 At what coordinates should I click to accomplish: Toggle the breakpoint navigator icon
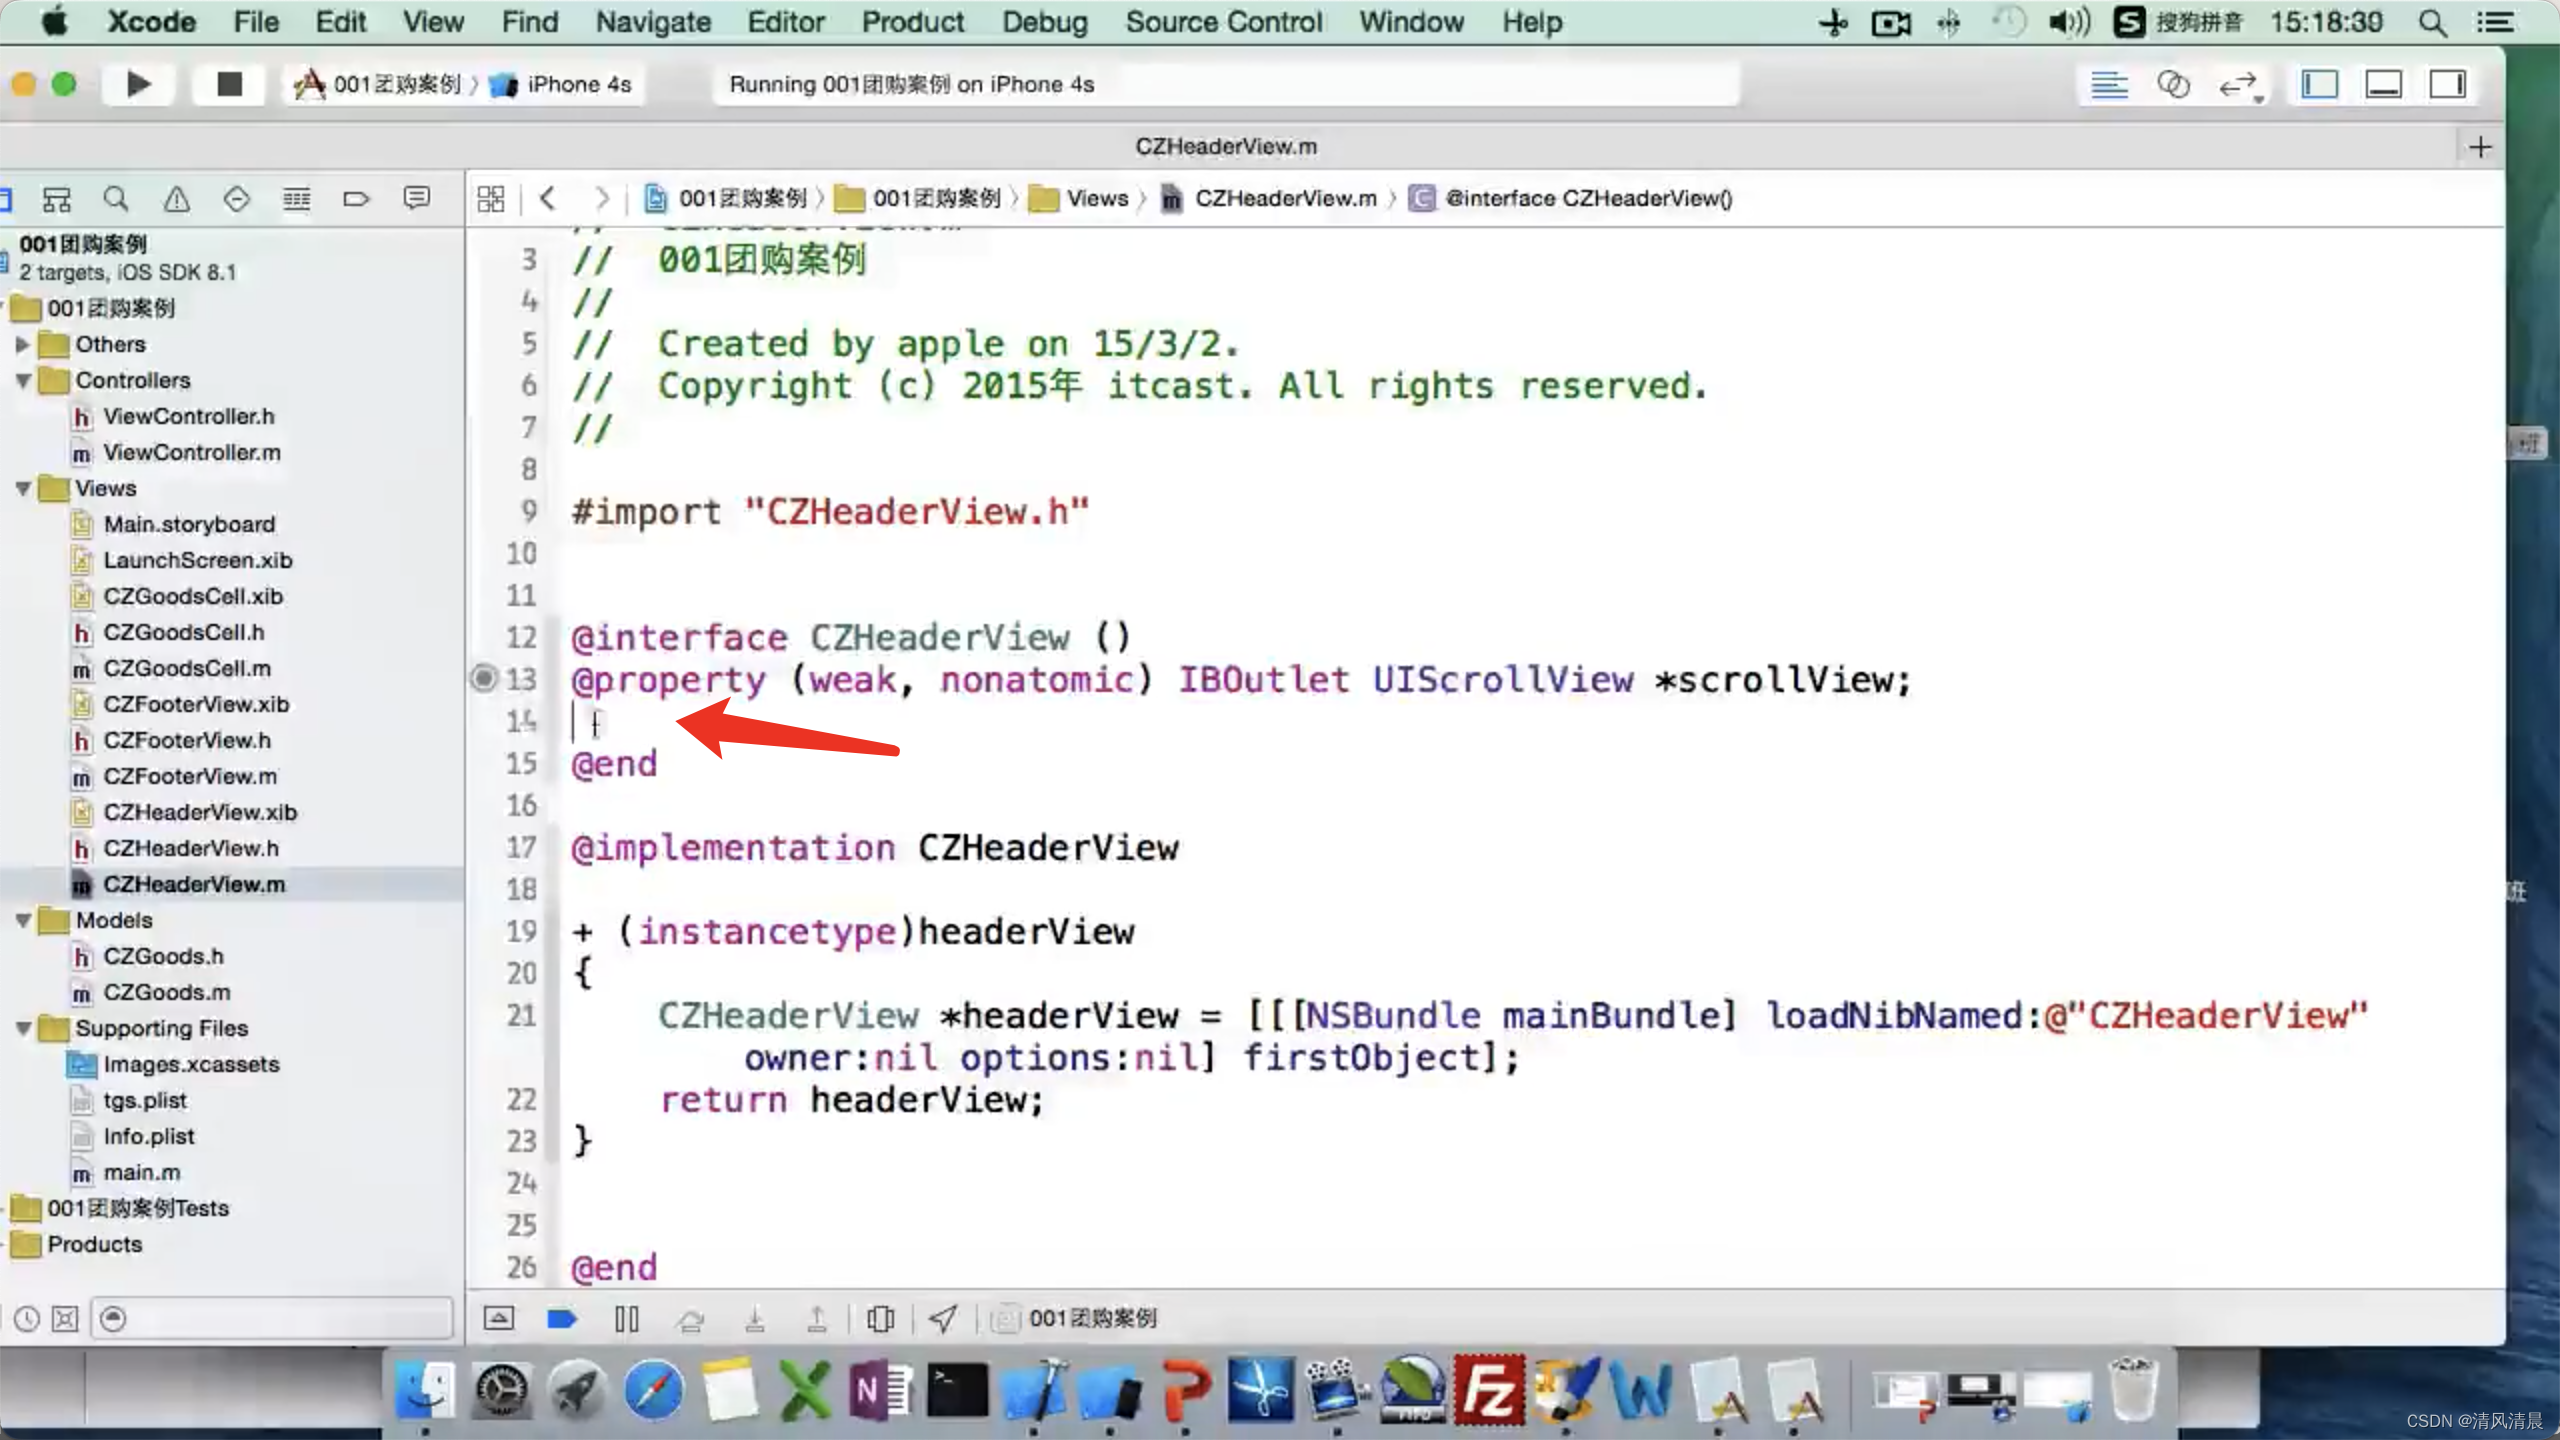tap(355, 199)
